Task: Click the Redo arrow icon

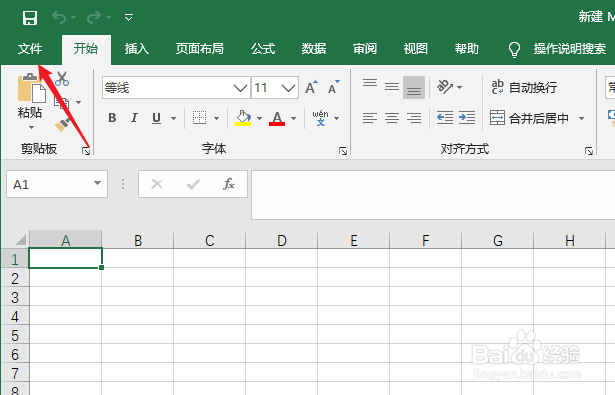Action: click(94, 18)
